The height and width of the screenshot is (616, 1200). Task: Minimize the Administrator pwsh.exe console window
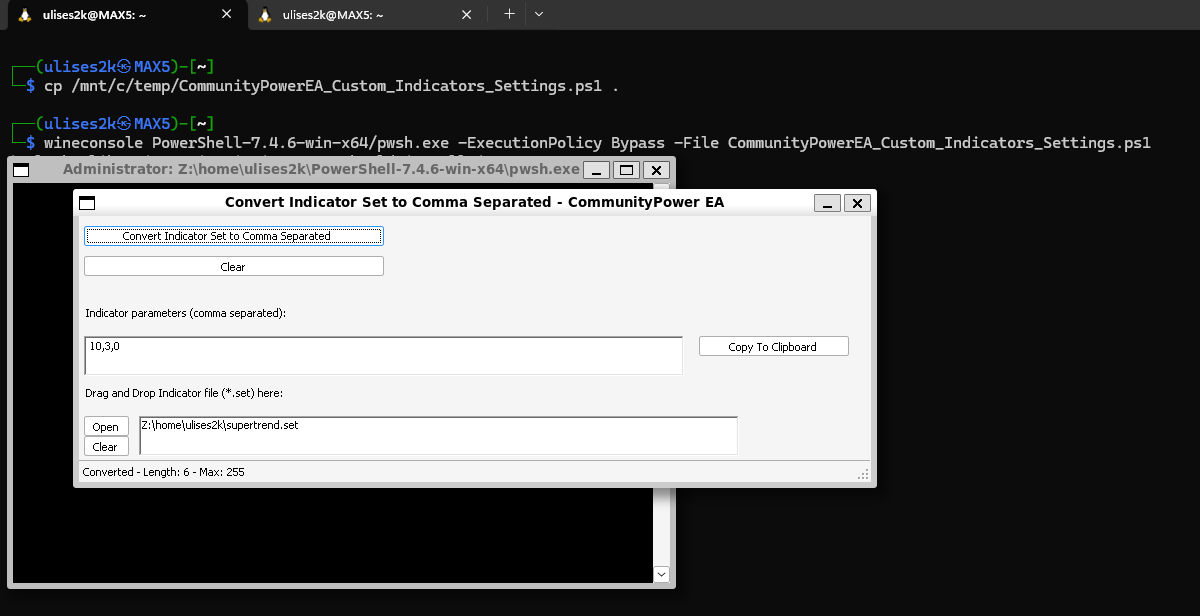(x=596, y=170)
